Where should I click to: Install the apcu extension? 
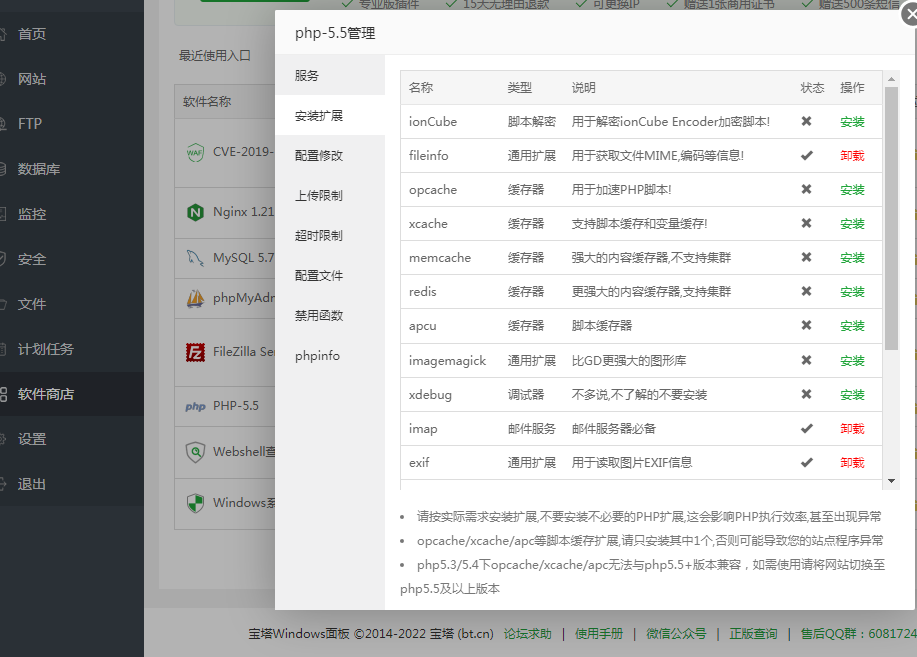(x=852, y=326)
